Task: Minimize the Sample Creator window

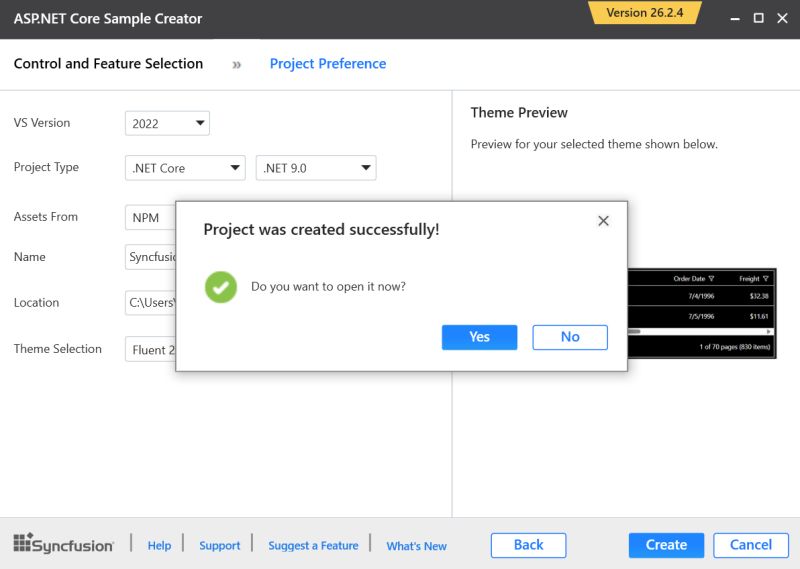Action: (x=735, y=18)
